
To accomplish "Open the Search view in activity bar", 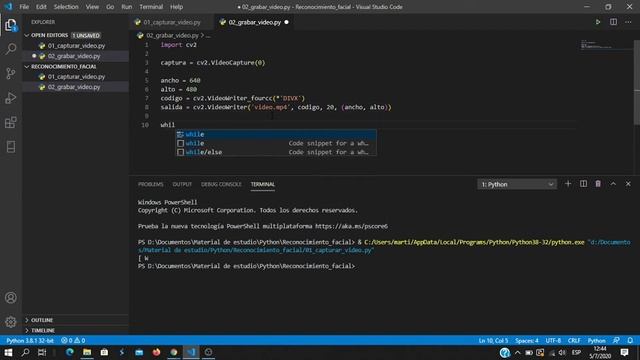I will tap(11, 49).
